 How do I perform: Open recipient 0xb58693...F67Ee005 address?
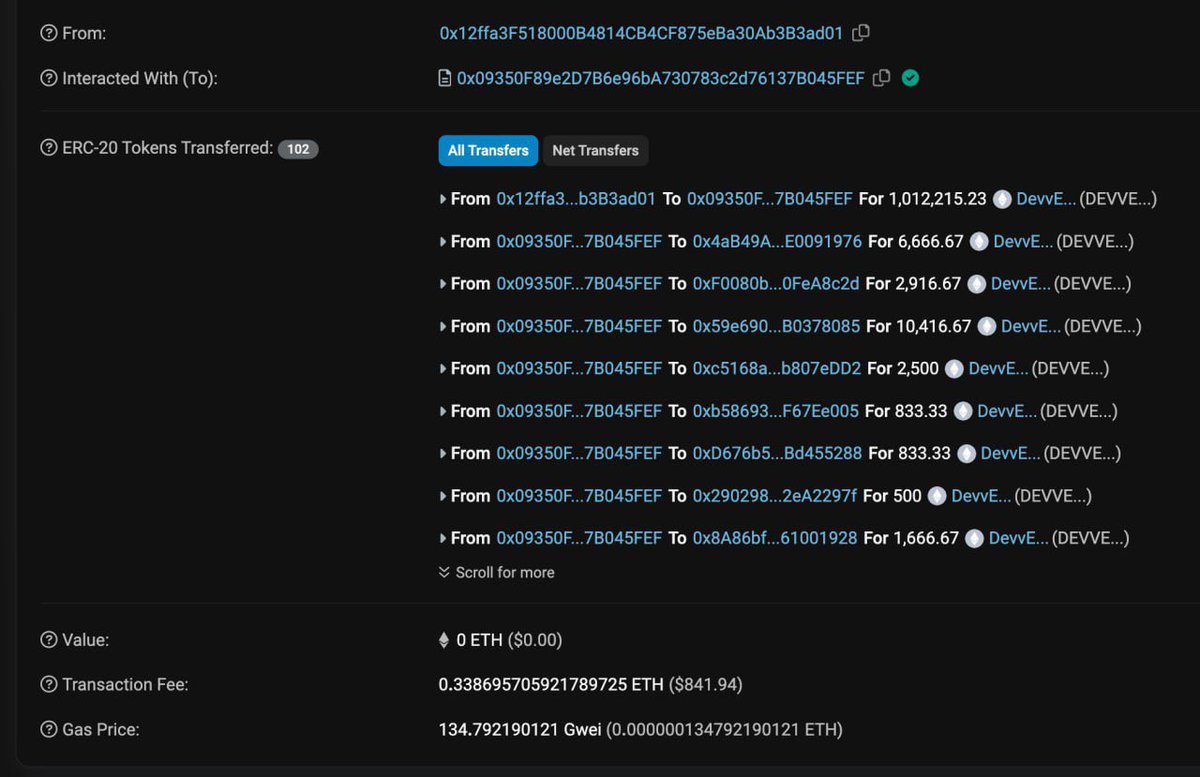coord(776,411)
